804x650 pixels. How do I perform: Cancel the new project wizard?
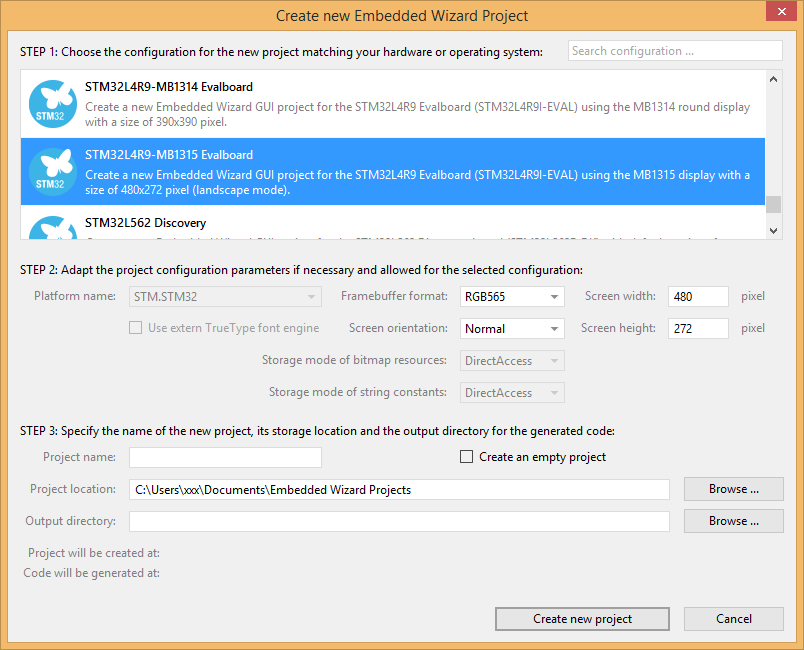pos(733,619)
